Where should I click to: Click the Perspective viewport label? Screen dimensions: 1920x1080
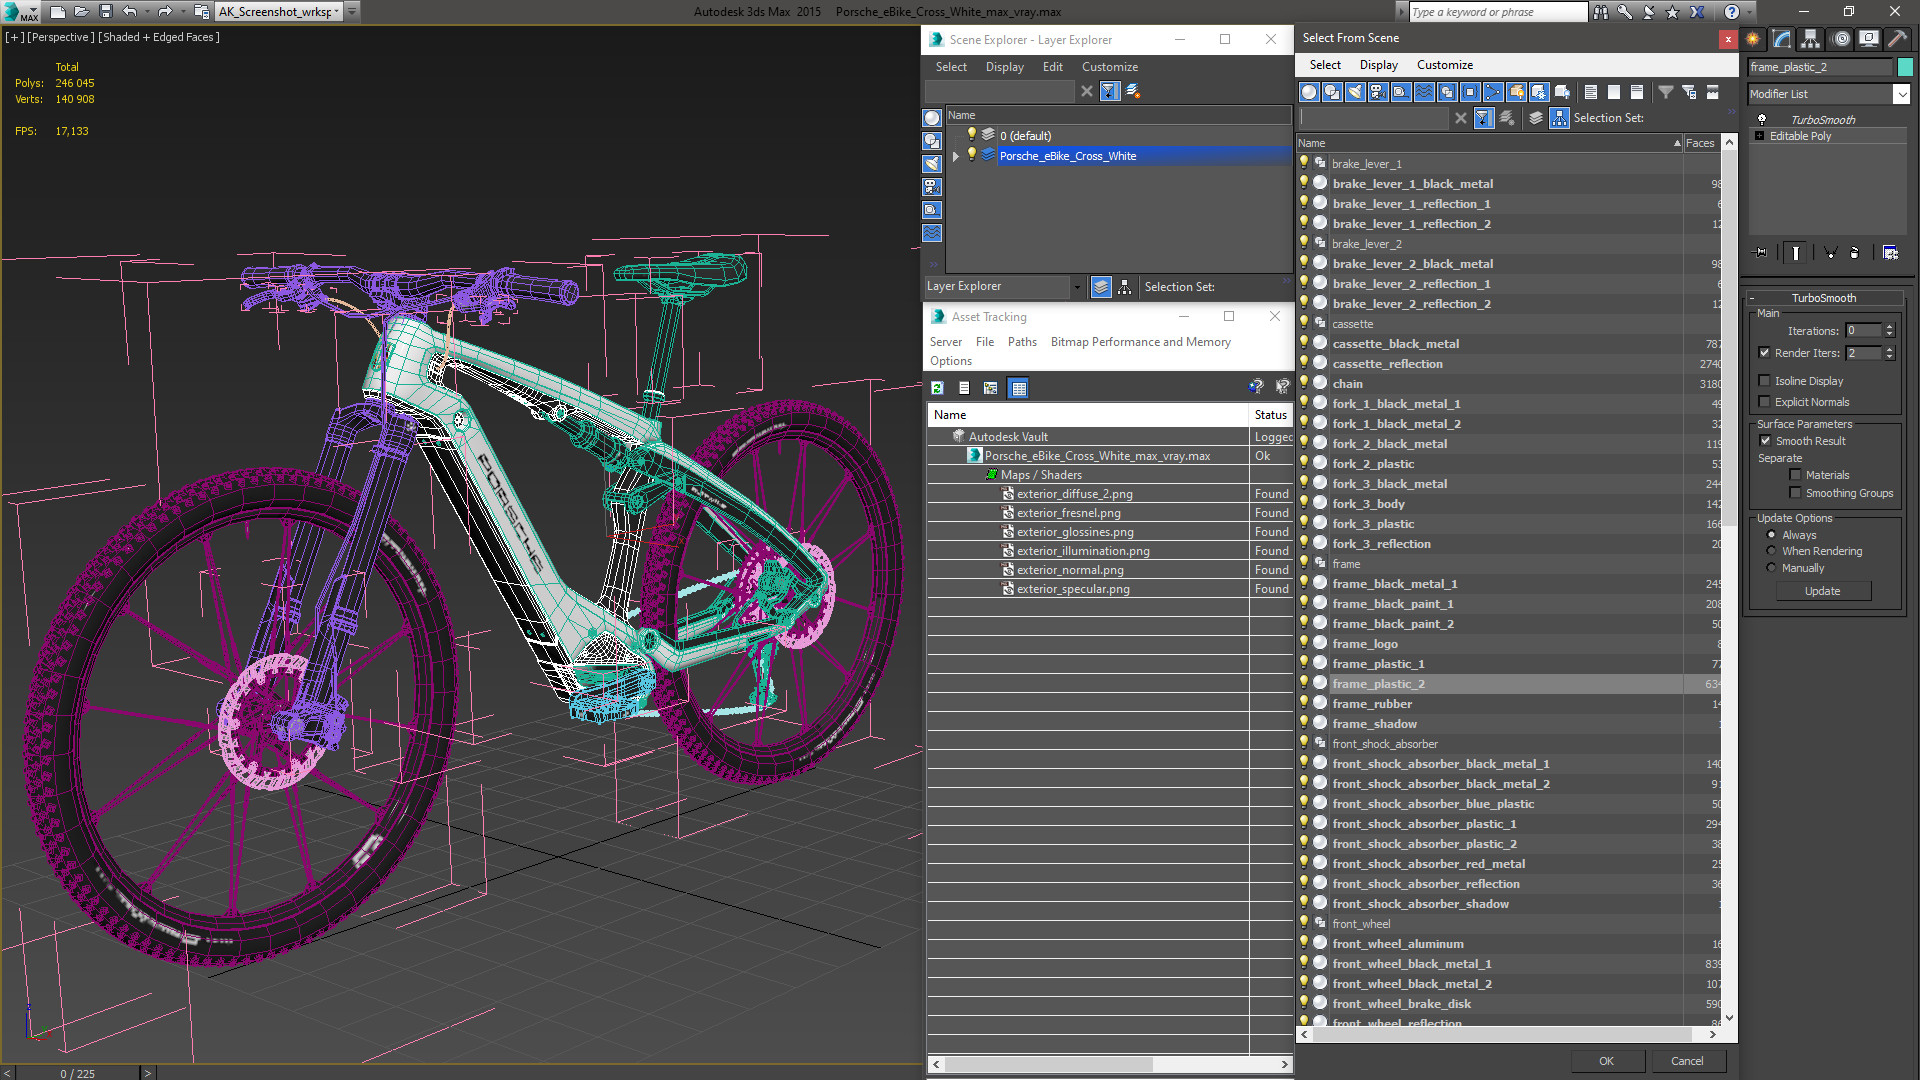(x=59, y=37)
